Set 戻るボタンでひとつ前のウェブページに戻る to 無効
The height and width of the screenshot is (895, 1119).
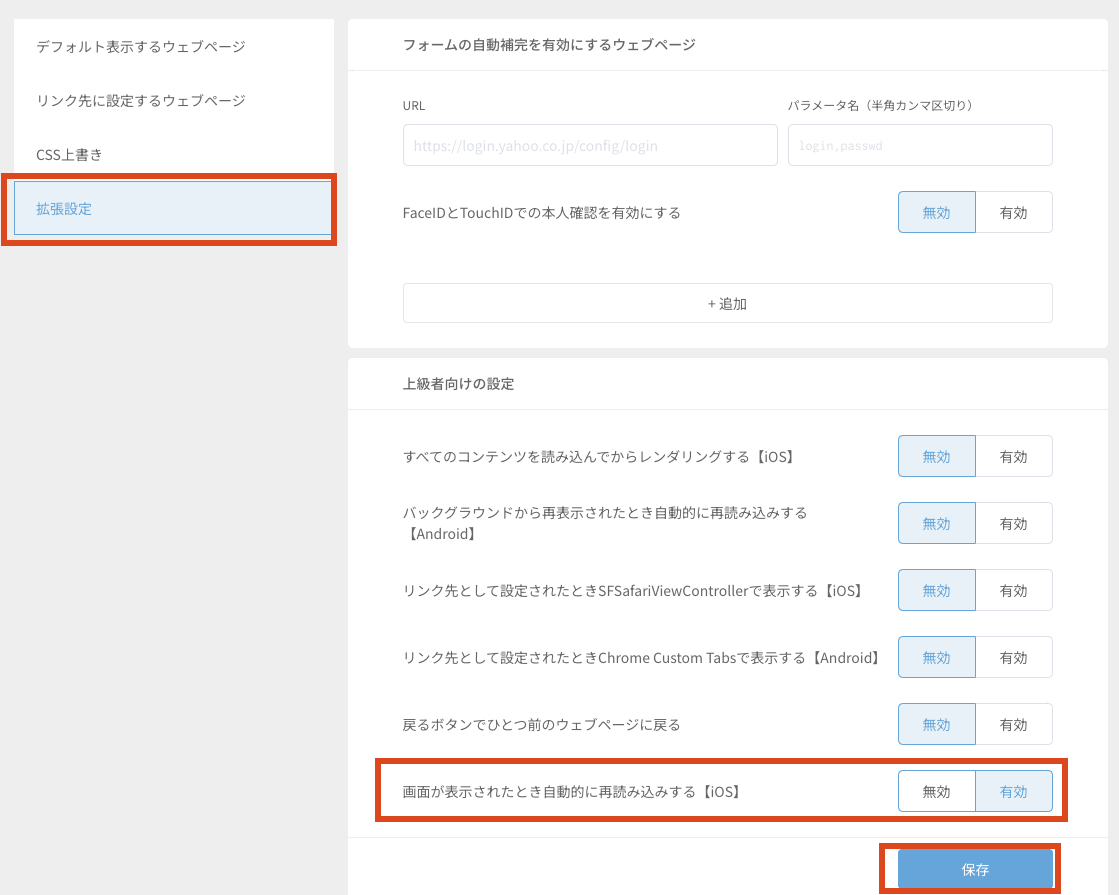coord(936,725)
